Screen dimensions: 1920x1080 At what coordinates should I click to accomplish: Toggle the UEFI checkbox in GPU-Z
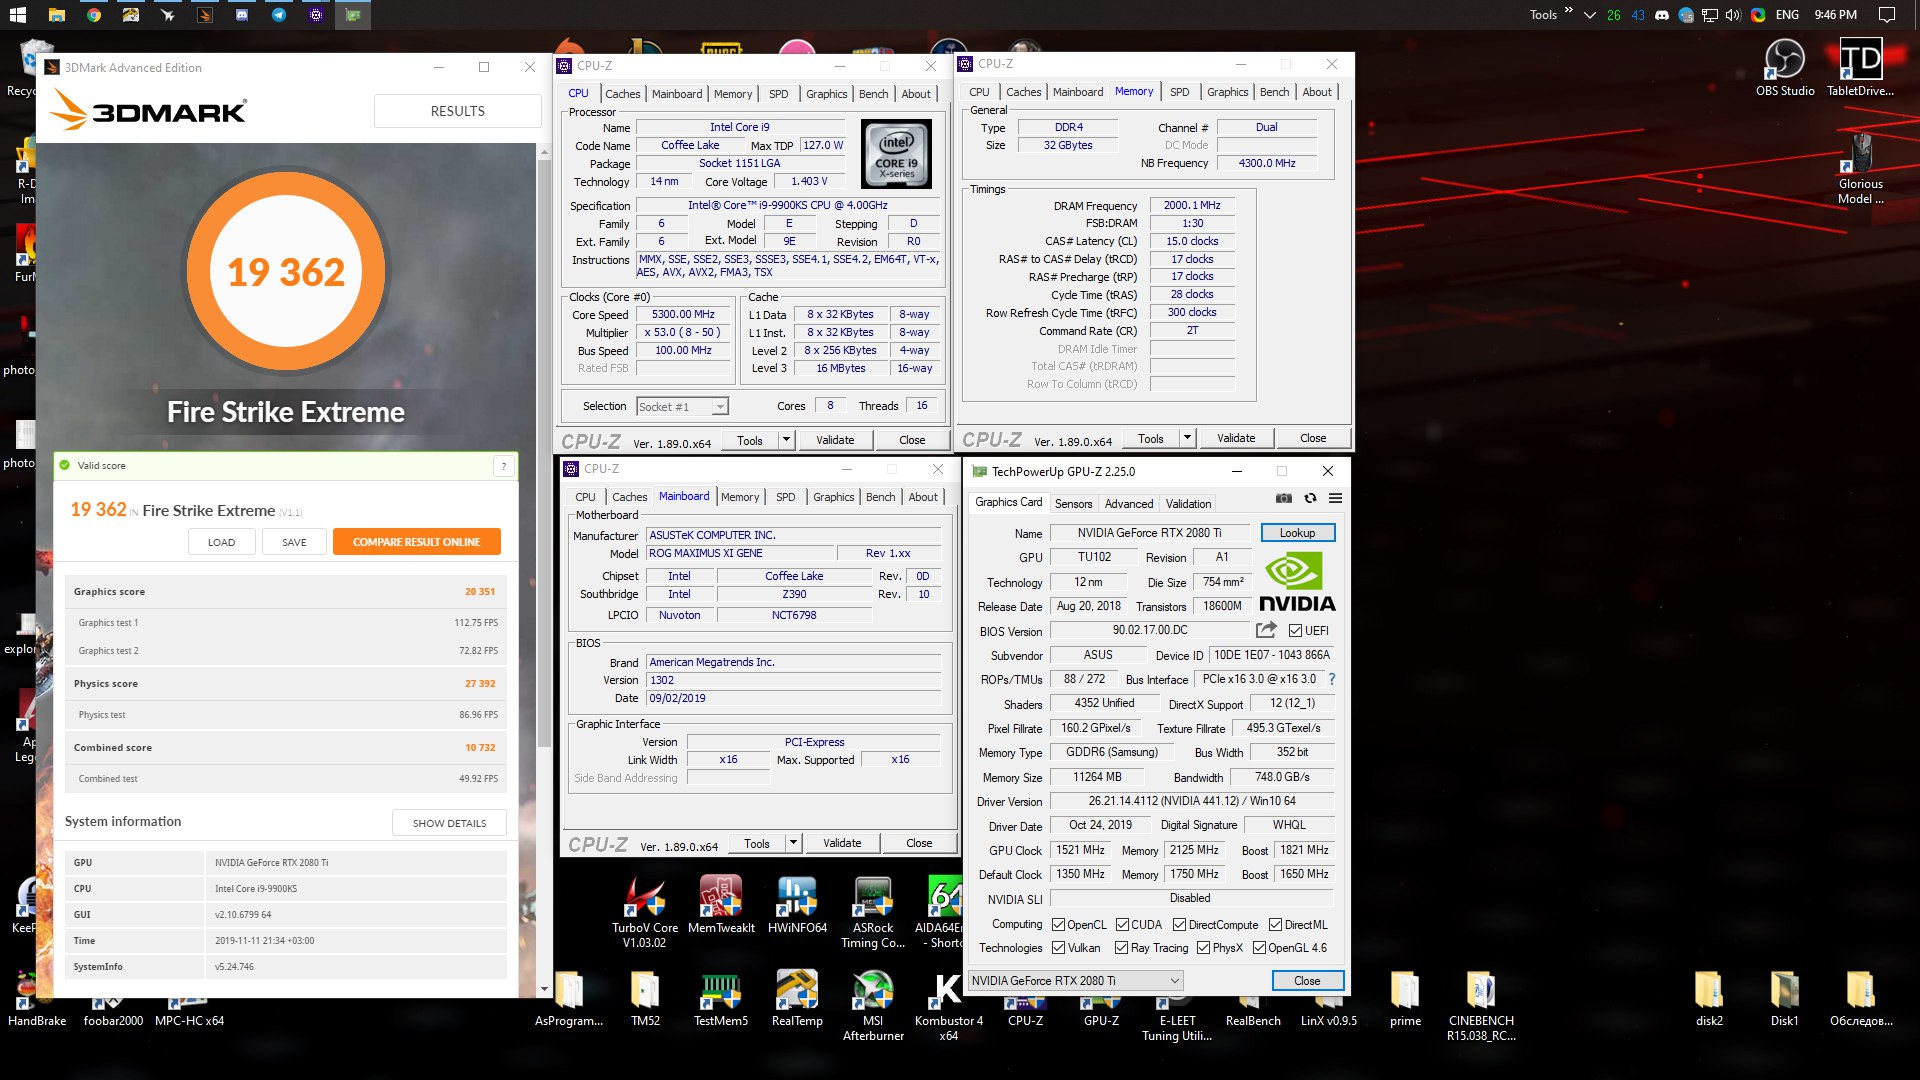pos(1295,631)
